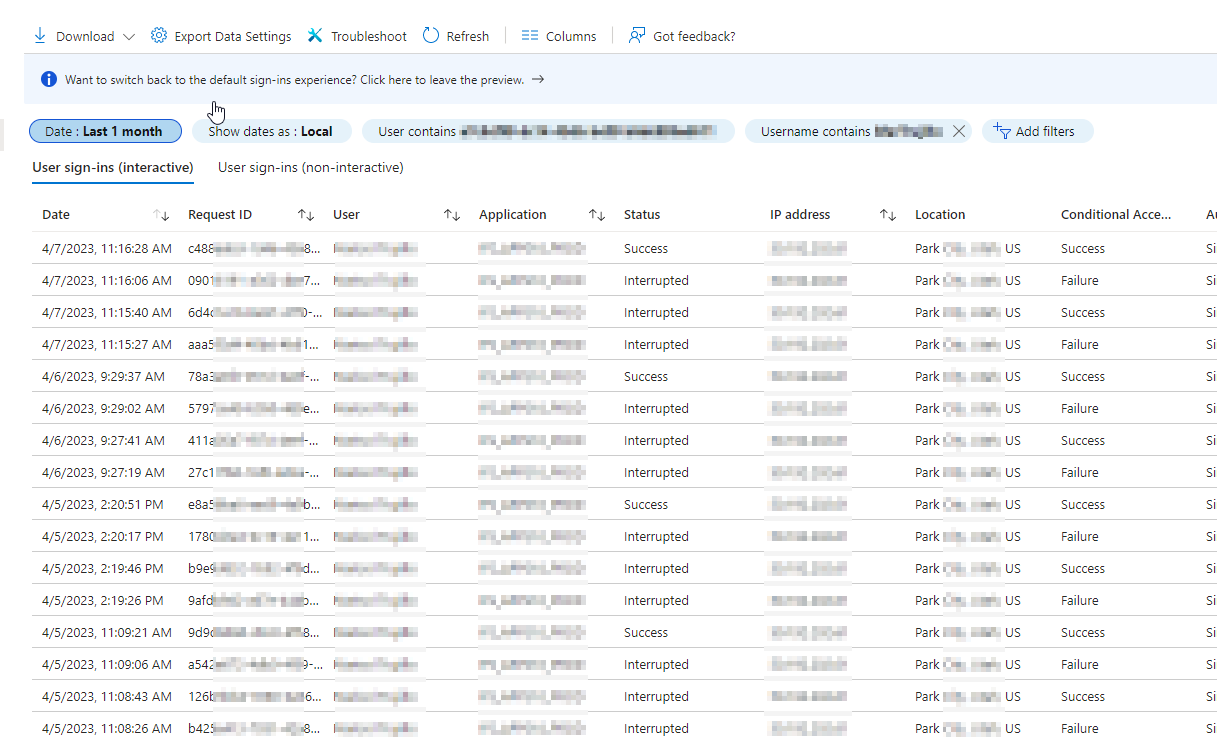Screen dimensions: 1217x743
Task: Open the 4/5/2023, 11:08:43 AM row
Action: tap(624, 696)
